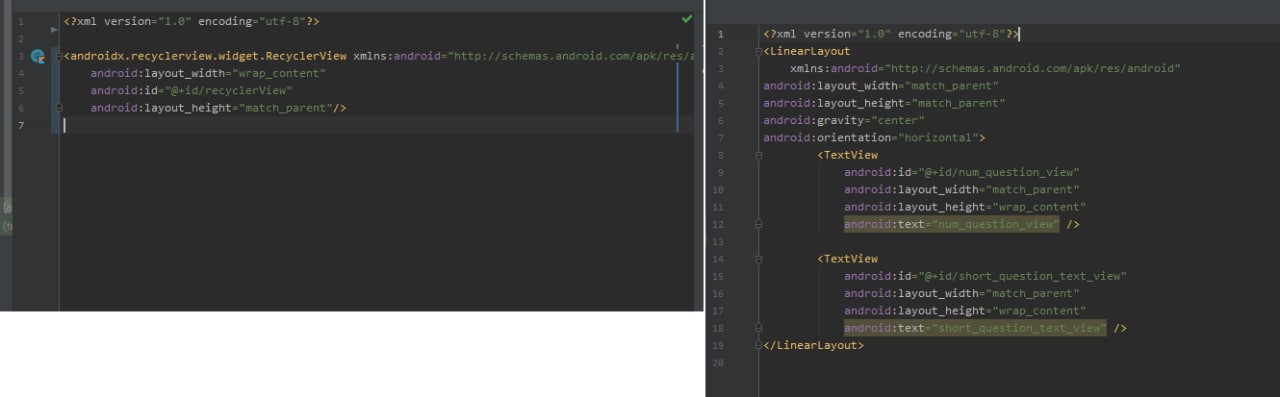Place cursor on empty line 7 left editor
Image resolution: width=1280 pixels, height=397 pixels.
pos(370,125)
